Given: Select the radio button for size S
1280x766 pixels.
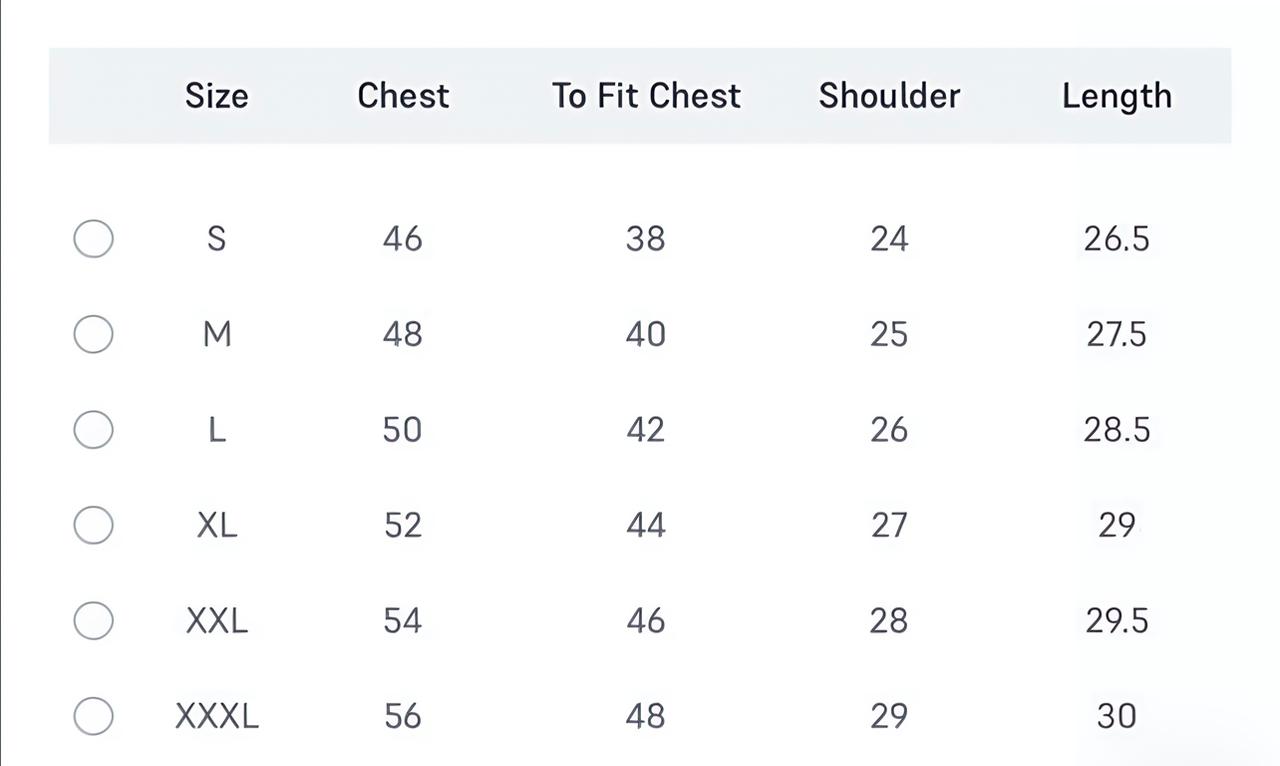Looking at the screenshot, I should point(93,239).
